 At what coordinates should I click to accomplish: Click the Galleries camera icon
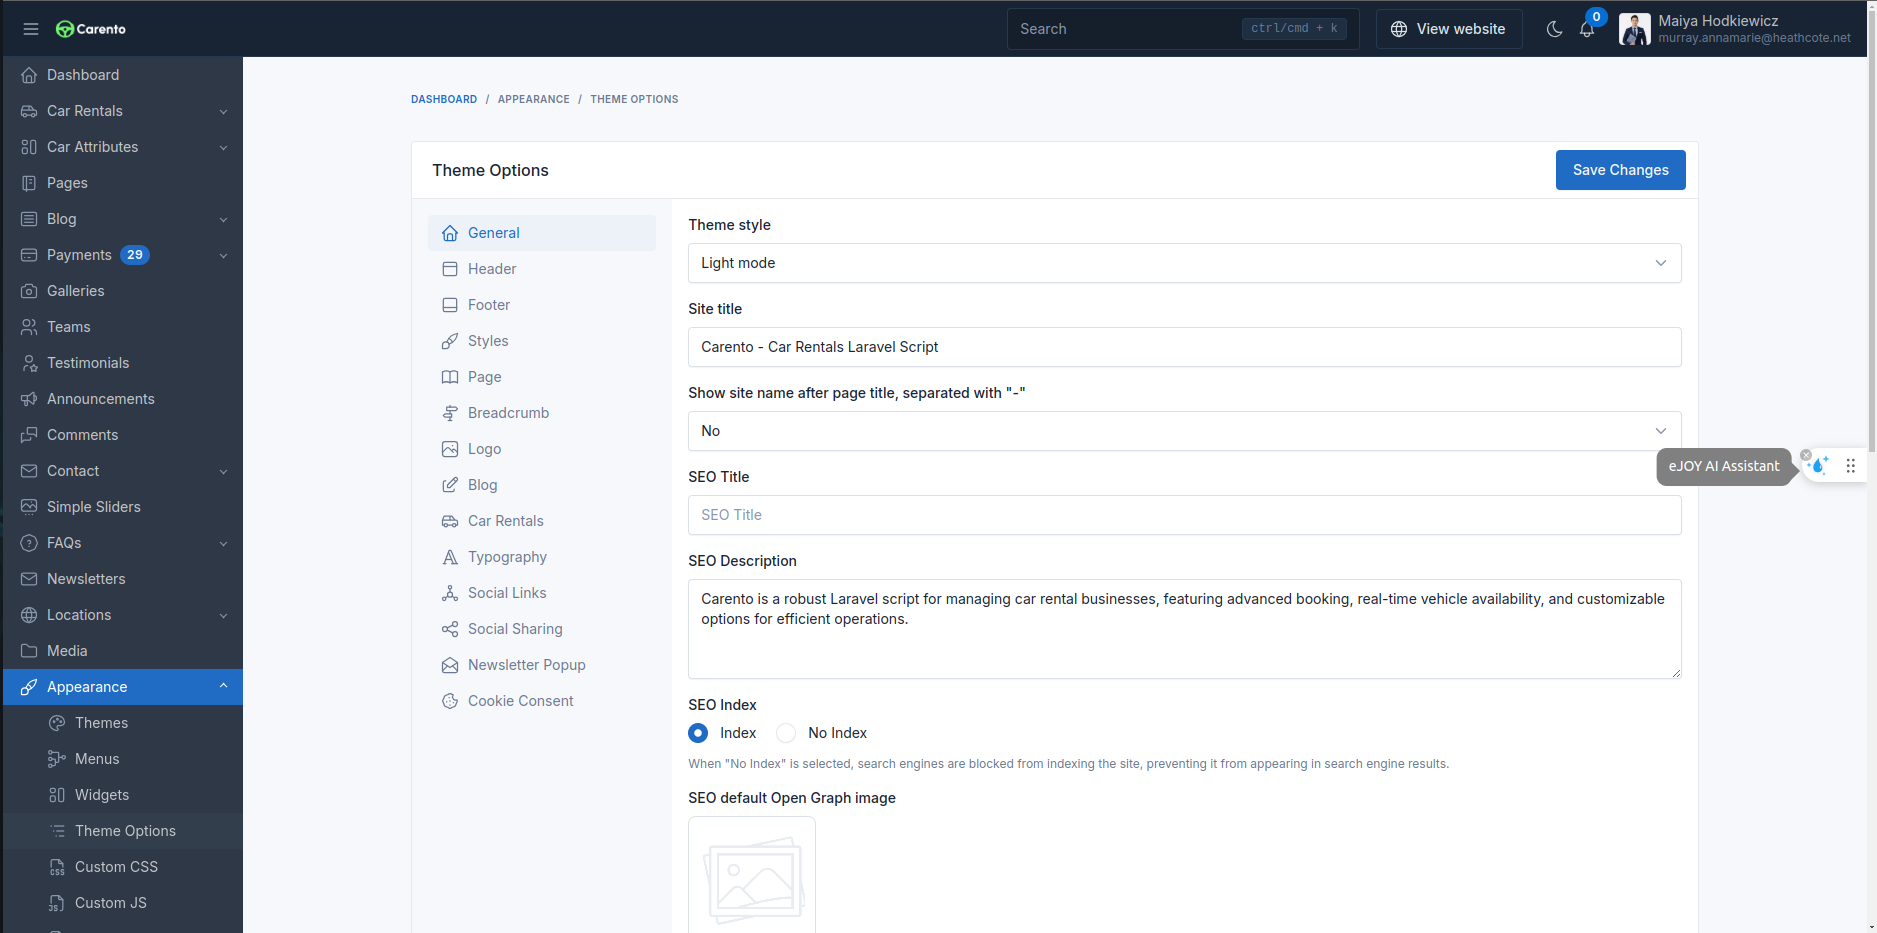[x=29, y=291]
